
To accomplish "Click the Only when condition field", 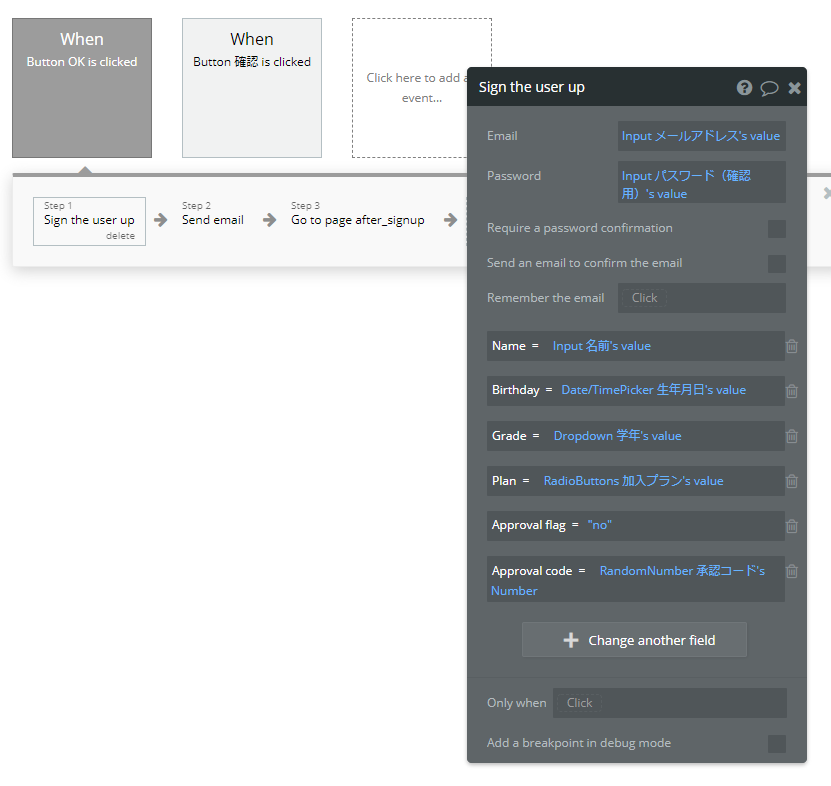I will (x=670, y=703).
